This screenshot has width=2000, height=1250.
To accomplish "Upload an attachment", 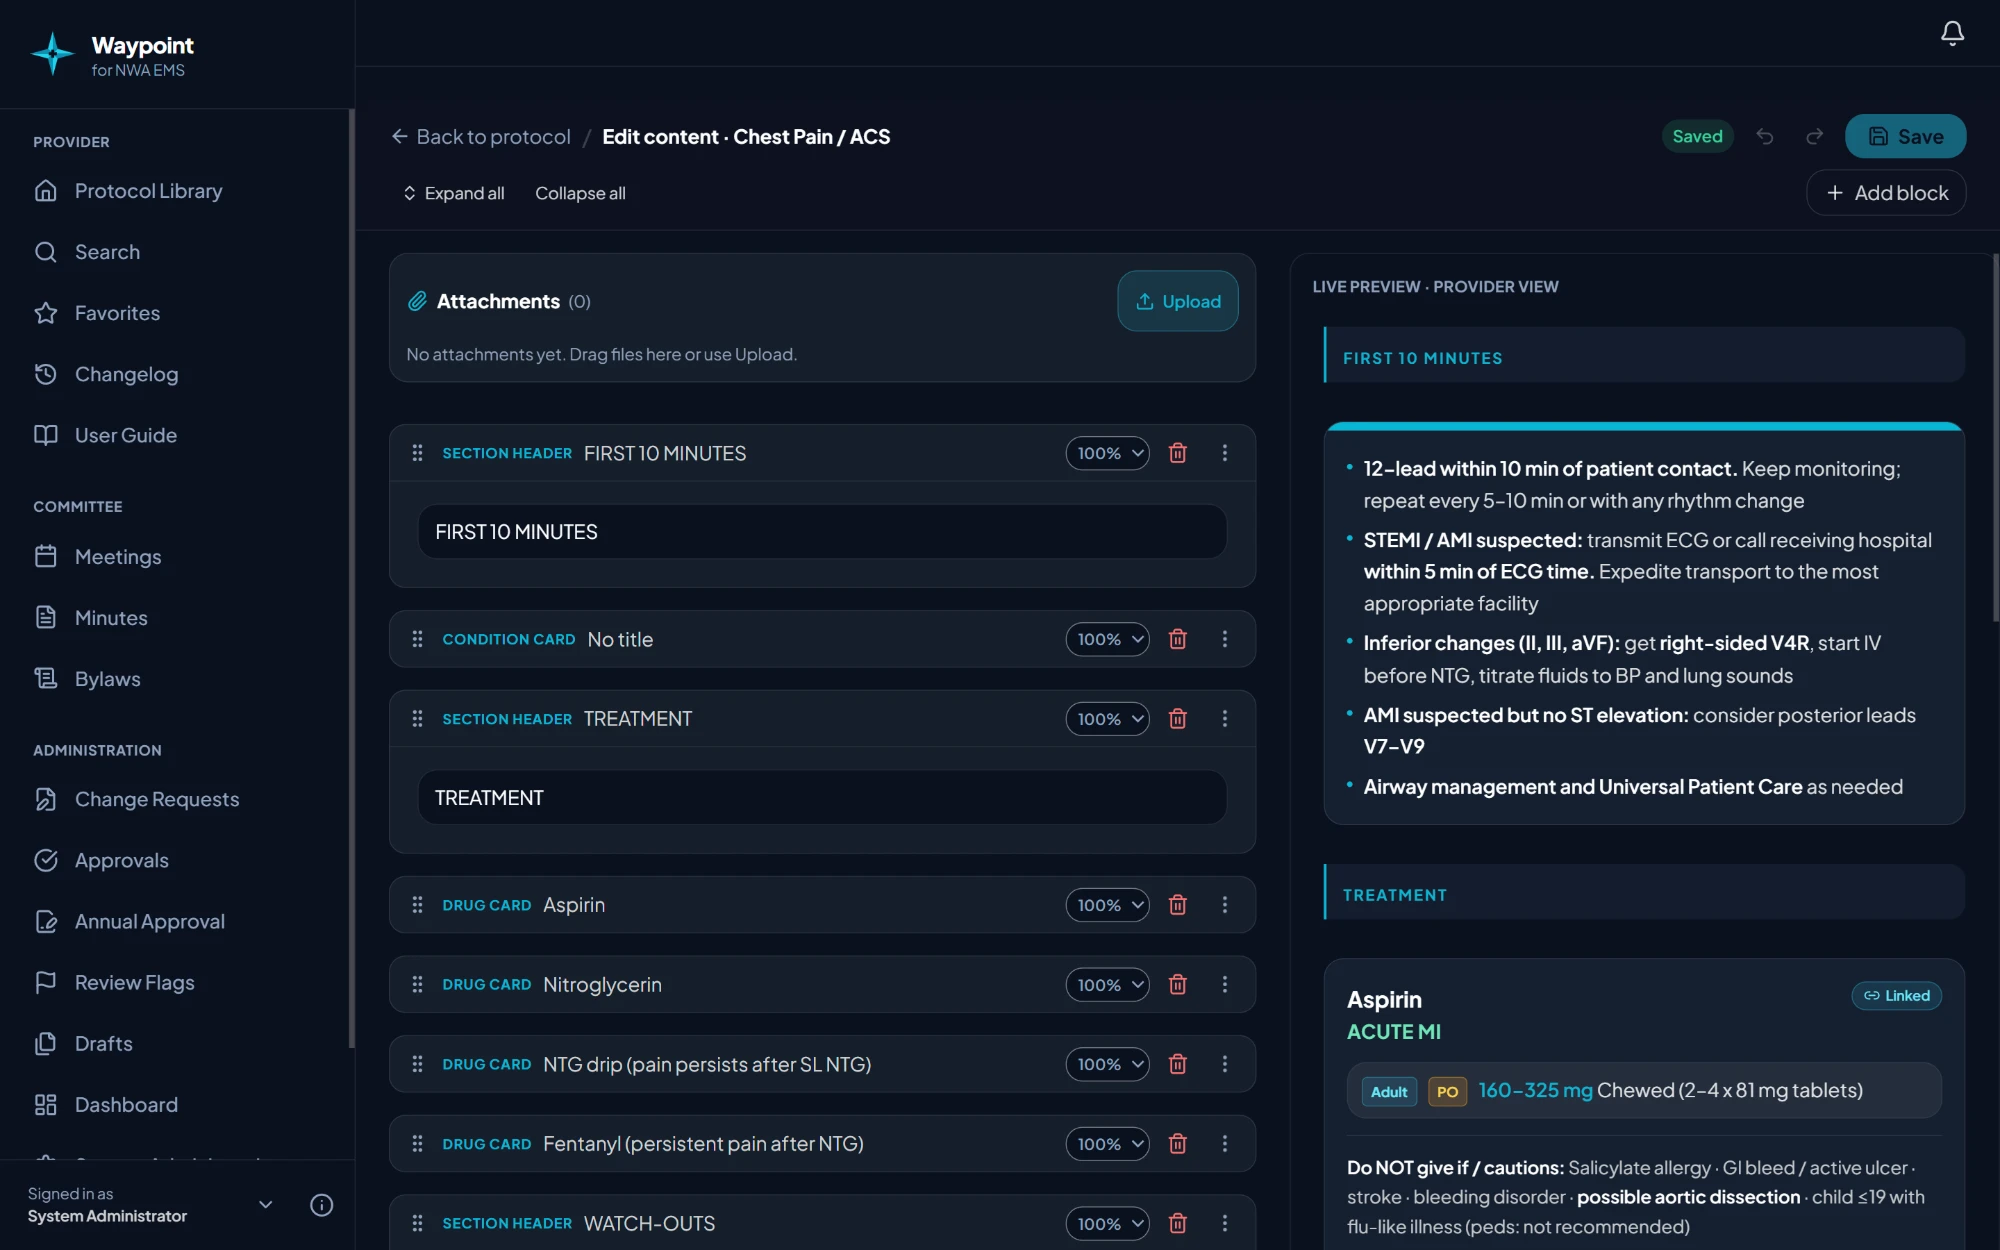I will click(1178, 301).
